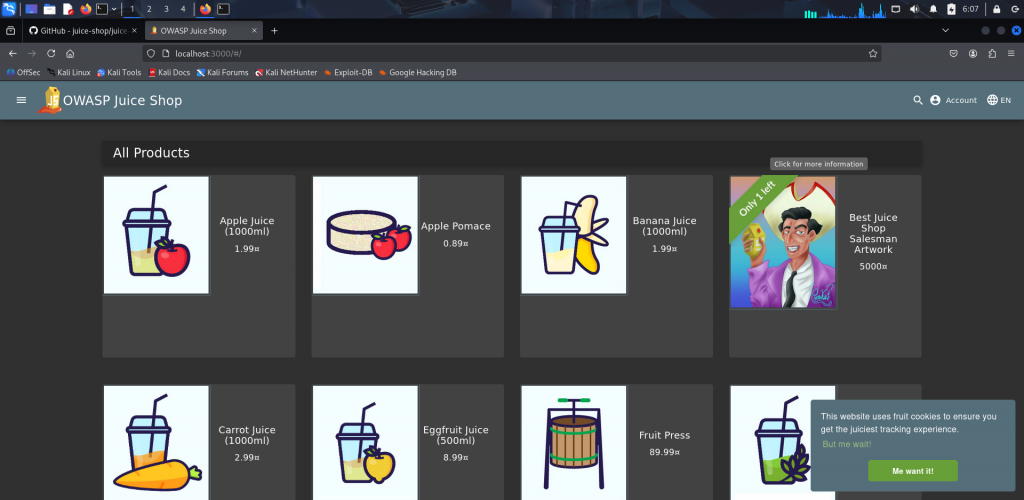This screenshot has height=500, width=1024.
Task: Open the Apple Pomace product image
Action: 365,235
